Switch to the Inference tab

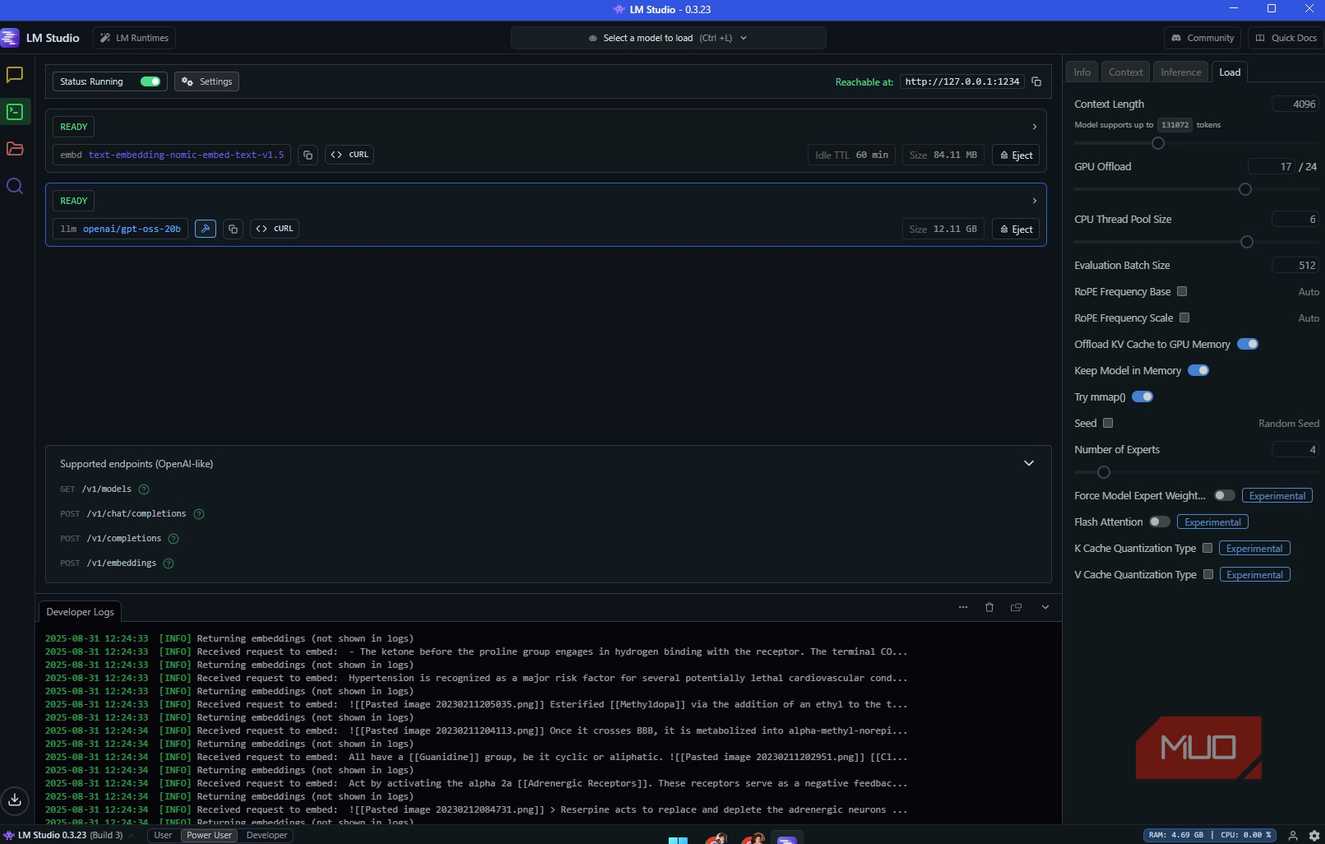(x=1181, y=72)
